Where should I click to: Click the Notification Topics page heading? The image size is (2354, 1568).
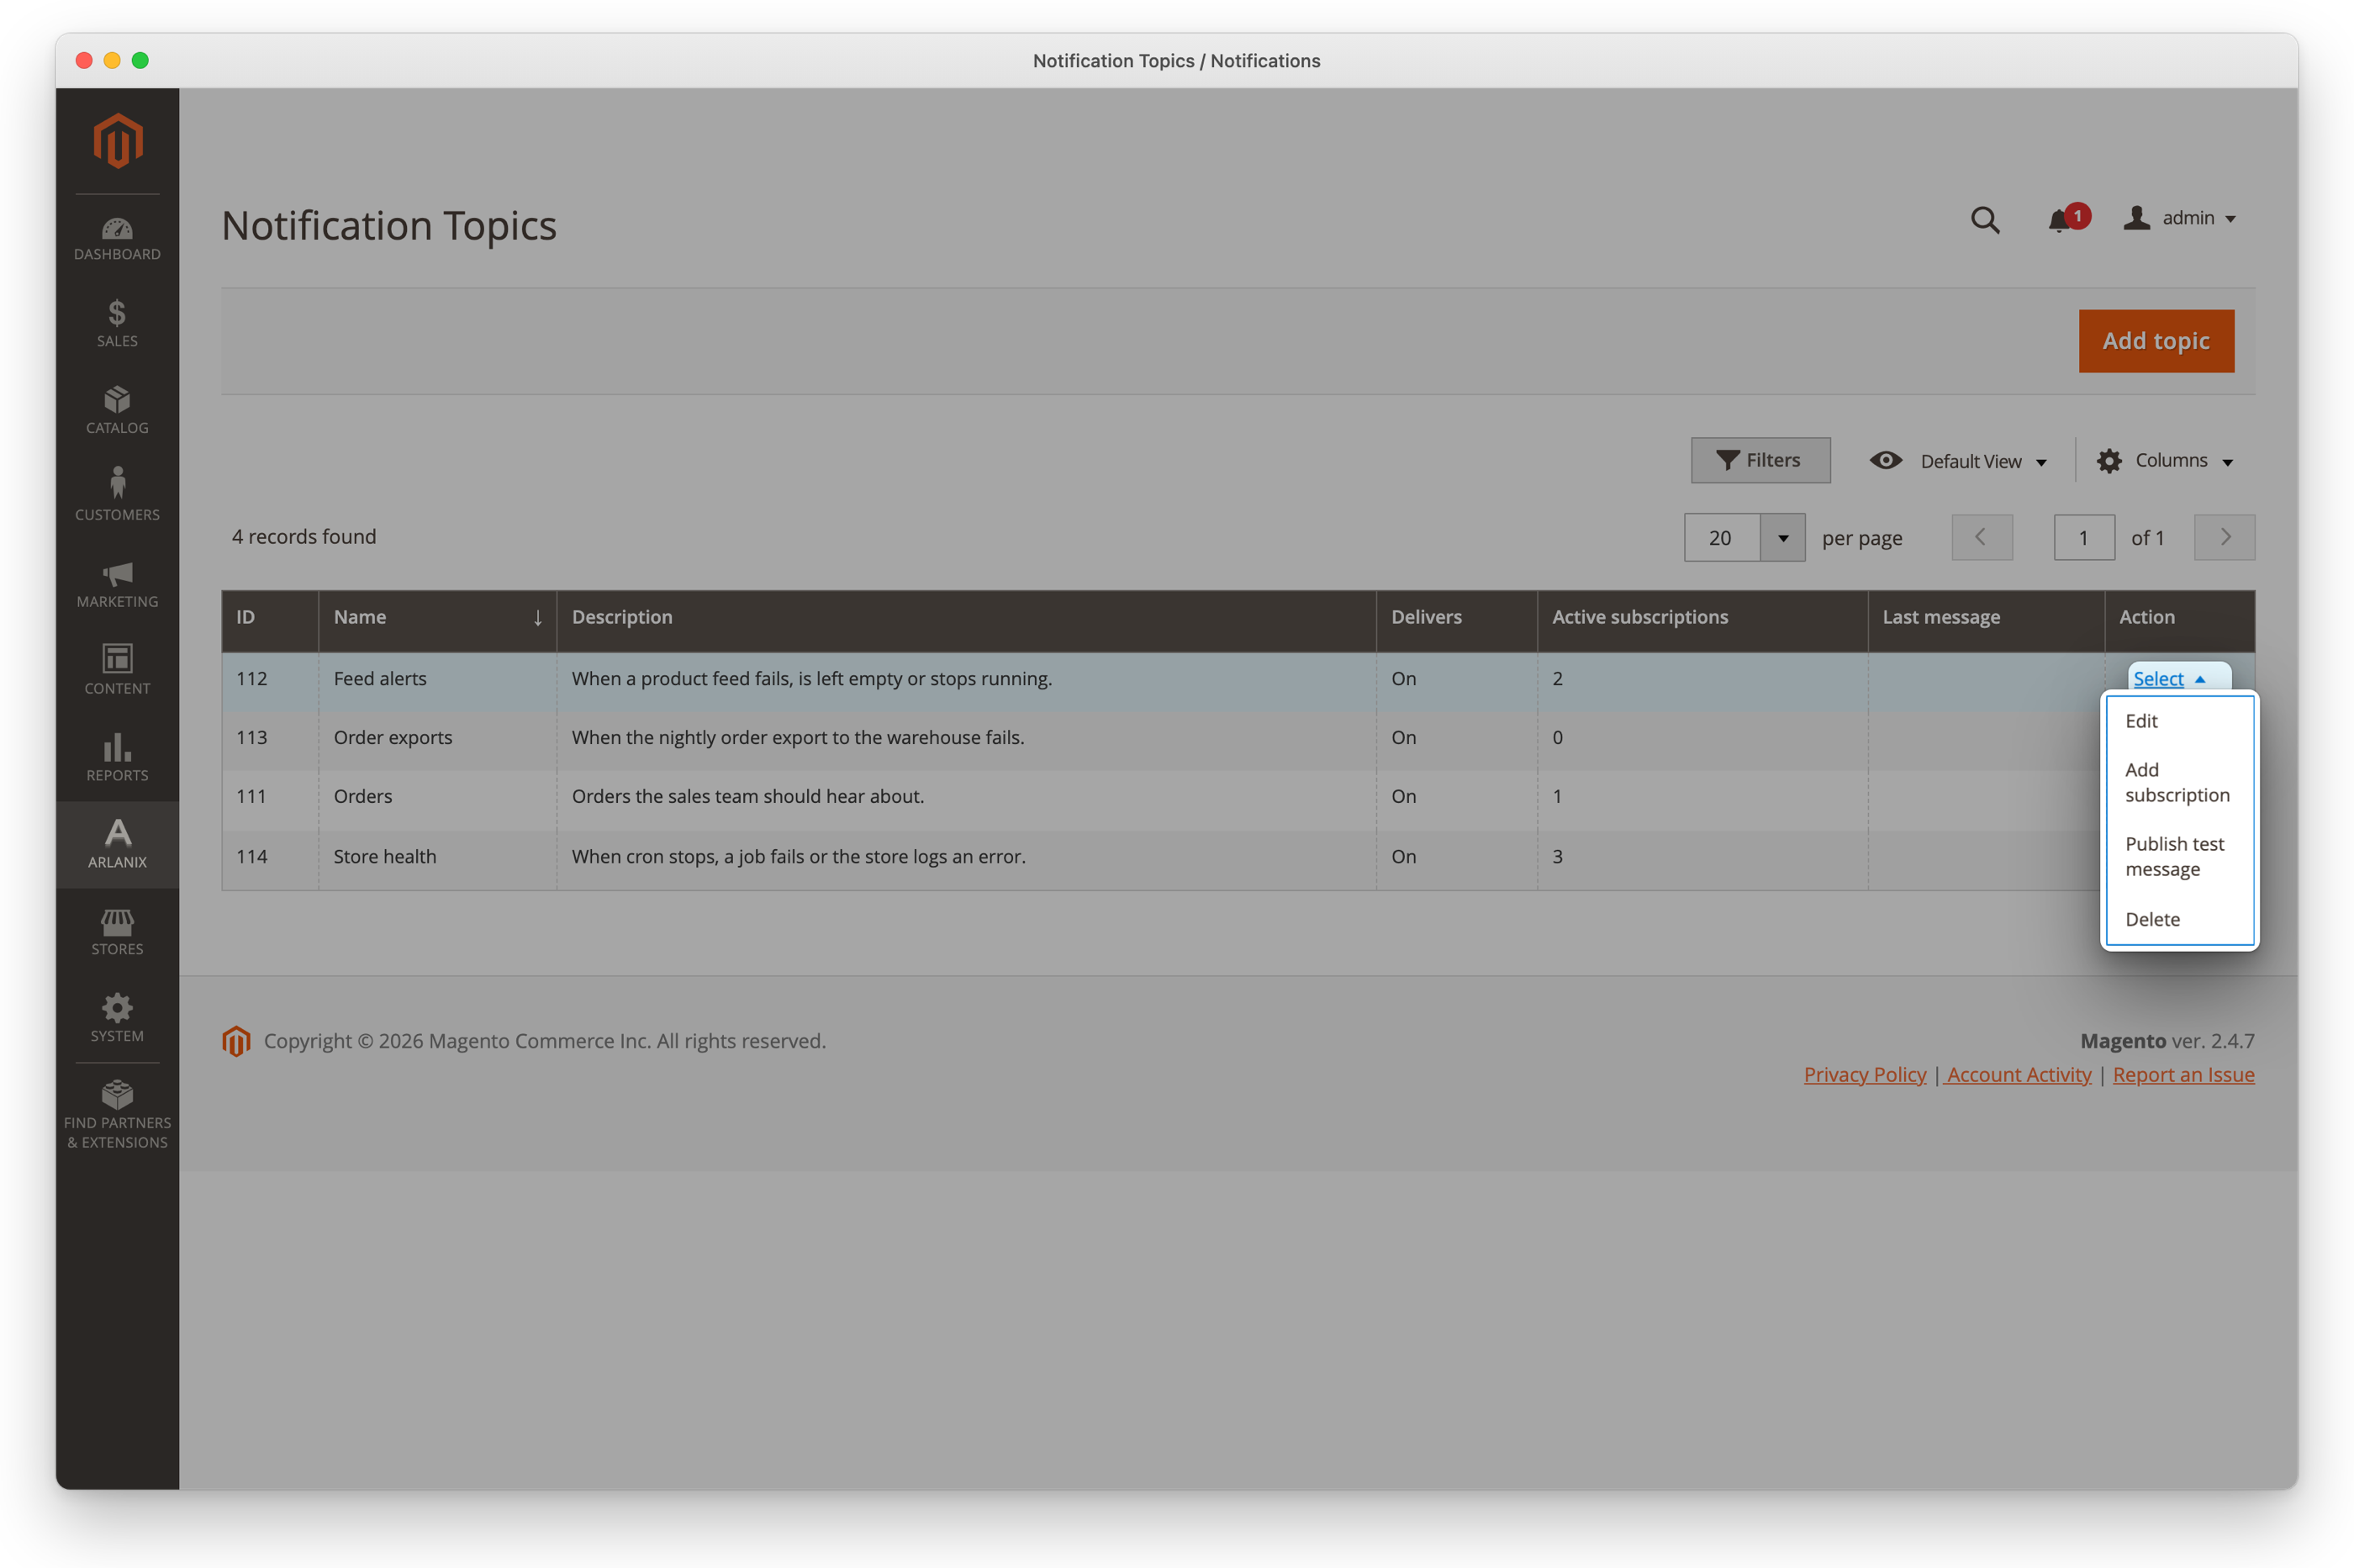389,226
